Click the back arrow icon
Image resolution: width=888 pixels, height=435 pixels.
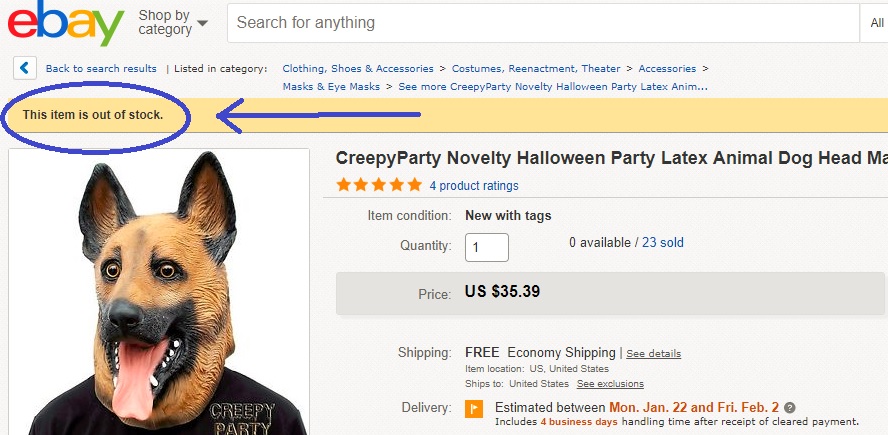pos(25,68)
